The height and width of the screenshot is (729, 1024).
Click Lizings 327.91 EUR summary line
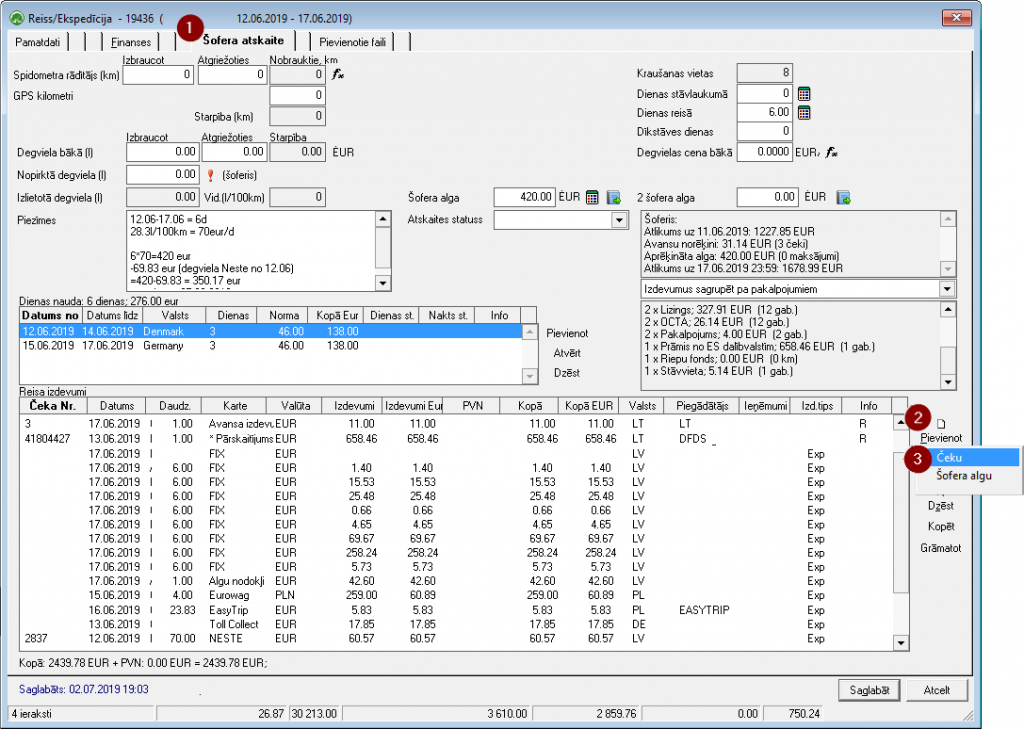[721, 310]
